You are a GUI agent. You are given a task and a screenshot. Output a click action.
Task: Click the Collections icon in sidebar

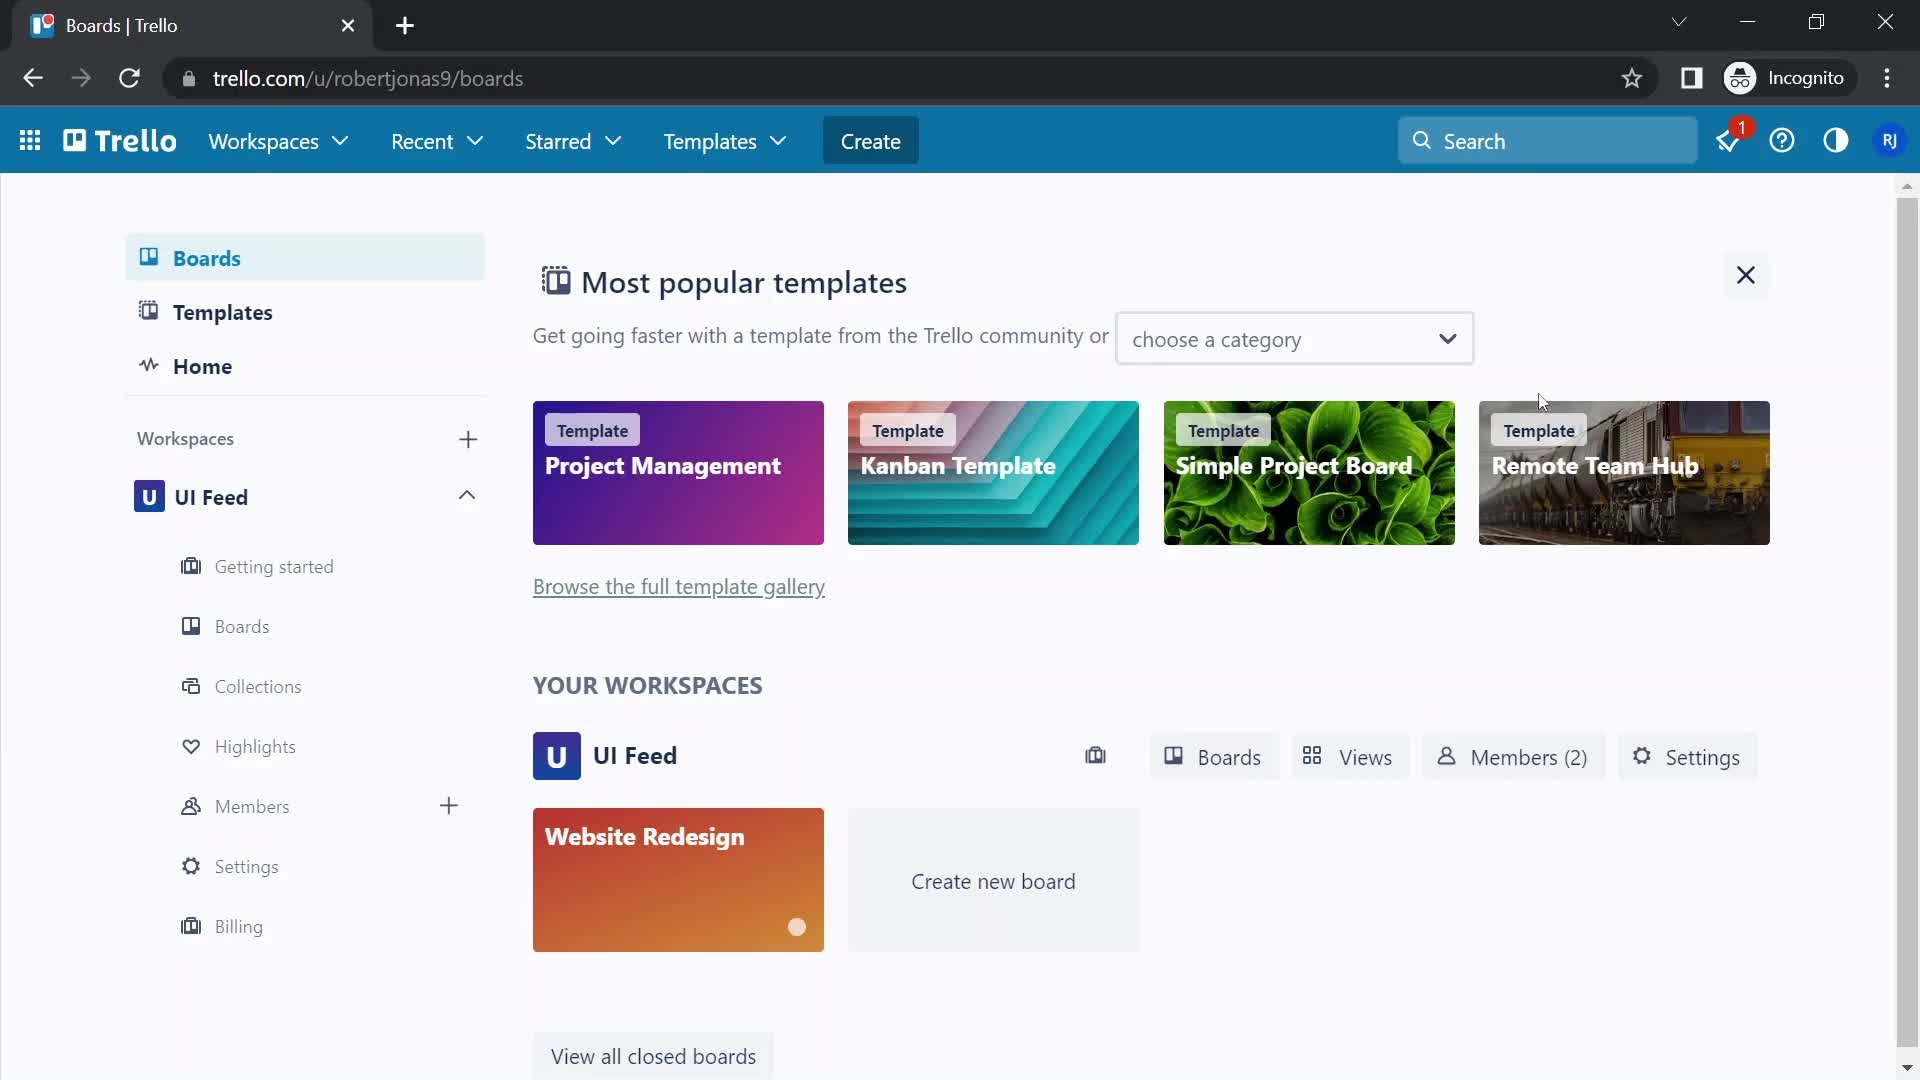[x=191, y=686]
